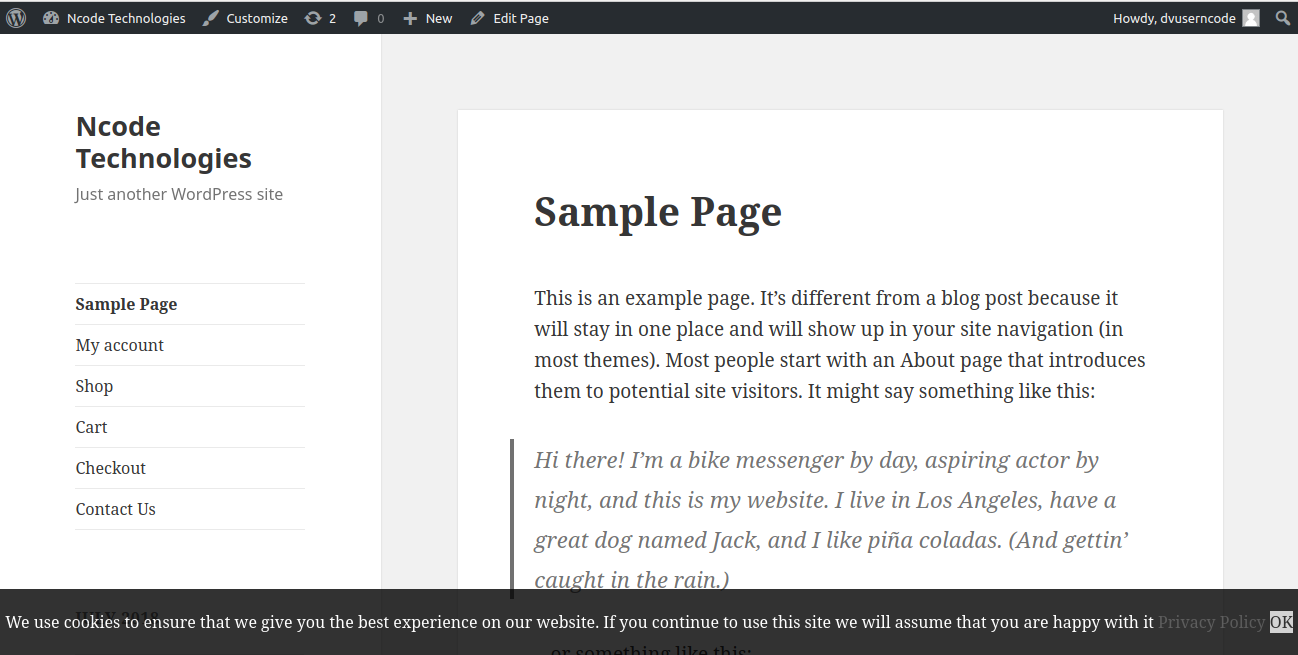Click the dashboard gauge icon for Ncode Technologies
The height and width of the screenshot is (655, 1298).
[51, 18]
